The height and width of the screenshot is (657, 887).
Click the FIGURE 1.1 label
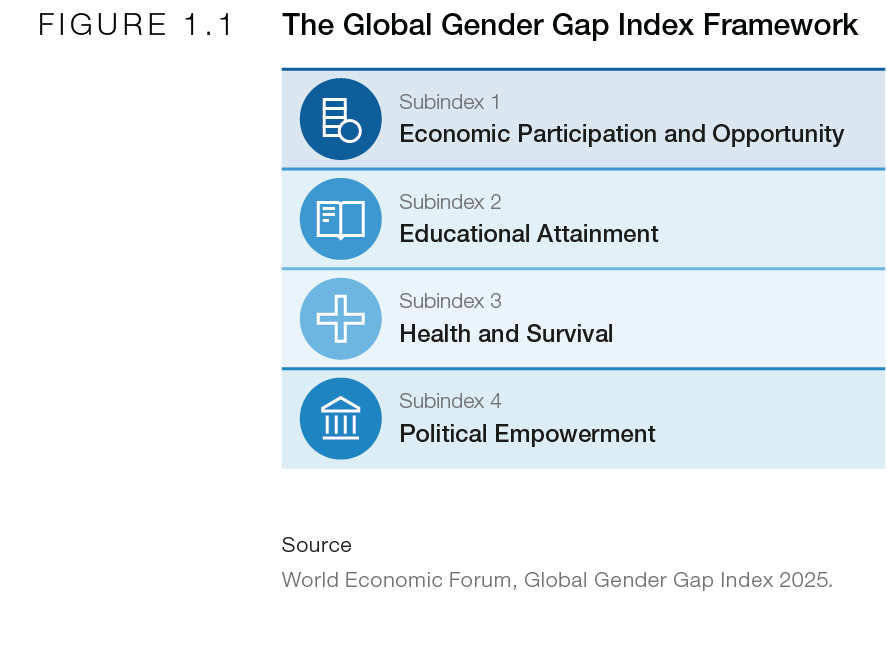point(135,25)
